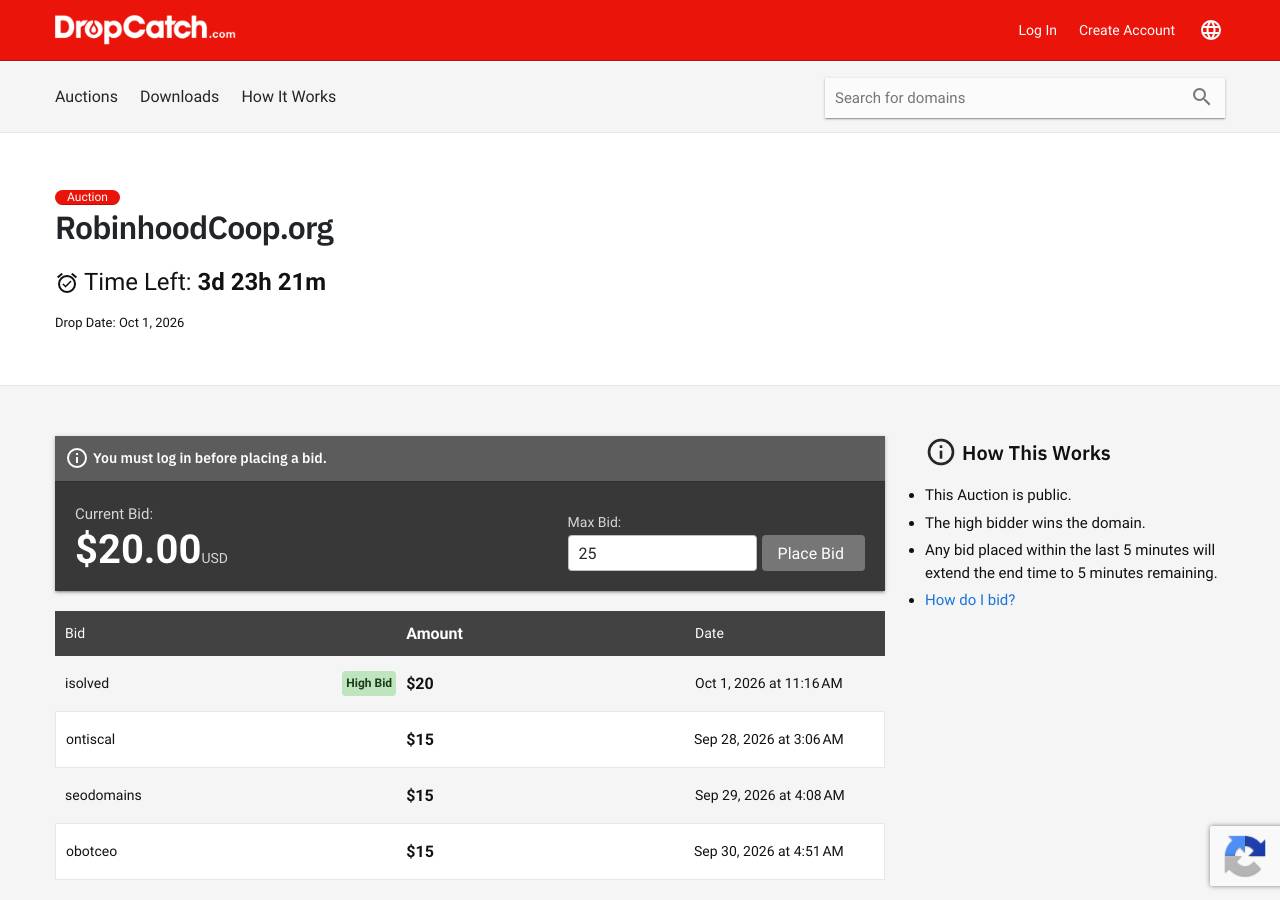Select bidder name isolved

pos(87,683)
